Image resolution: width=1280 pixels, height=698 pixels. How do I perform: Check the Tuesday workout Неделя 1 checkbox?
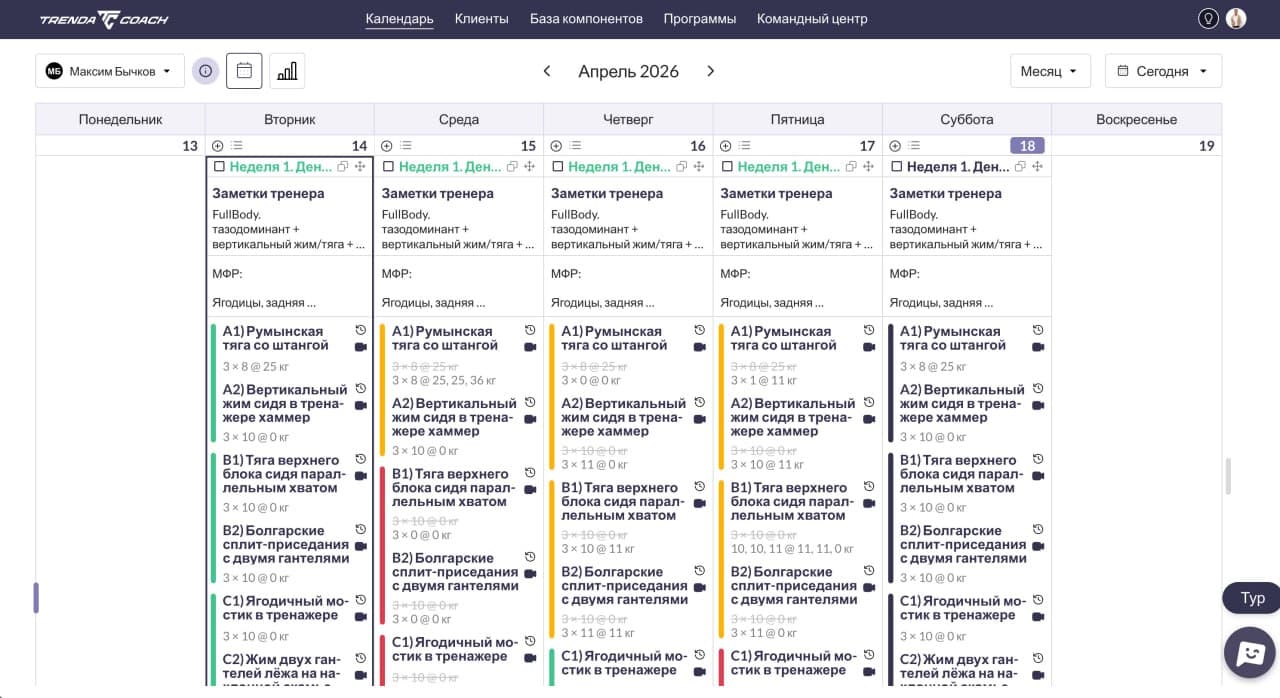[x=219, y=167]
